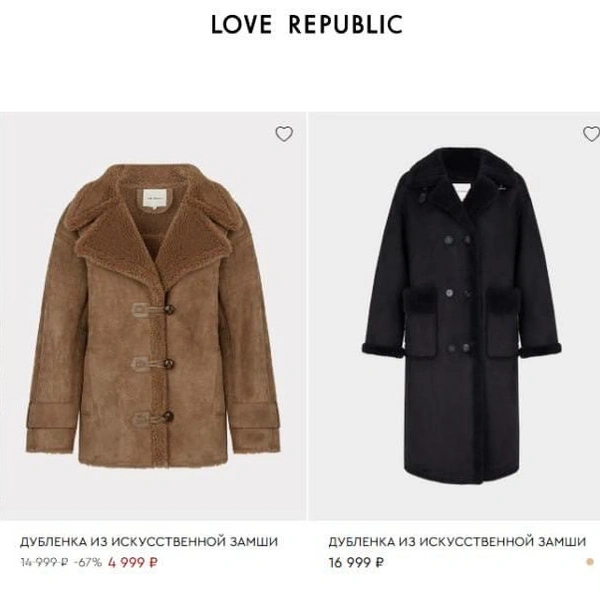Click the crossed-out price 14 999 ₽

44,562
